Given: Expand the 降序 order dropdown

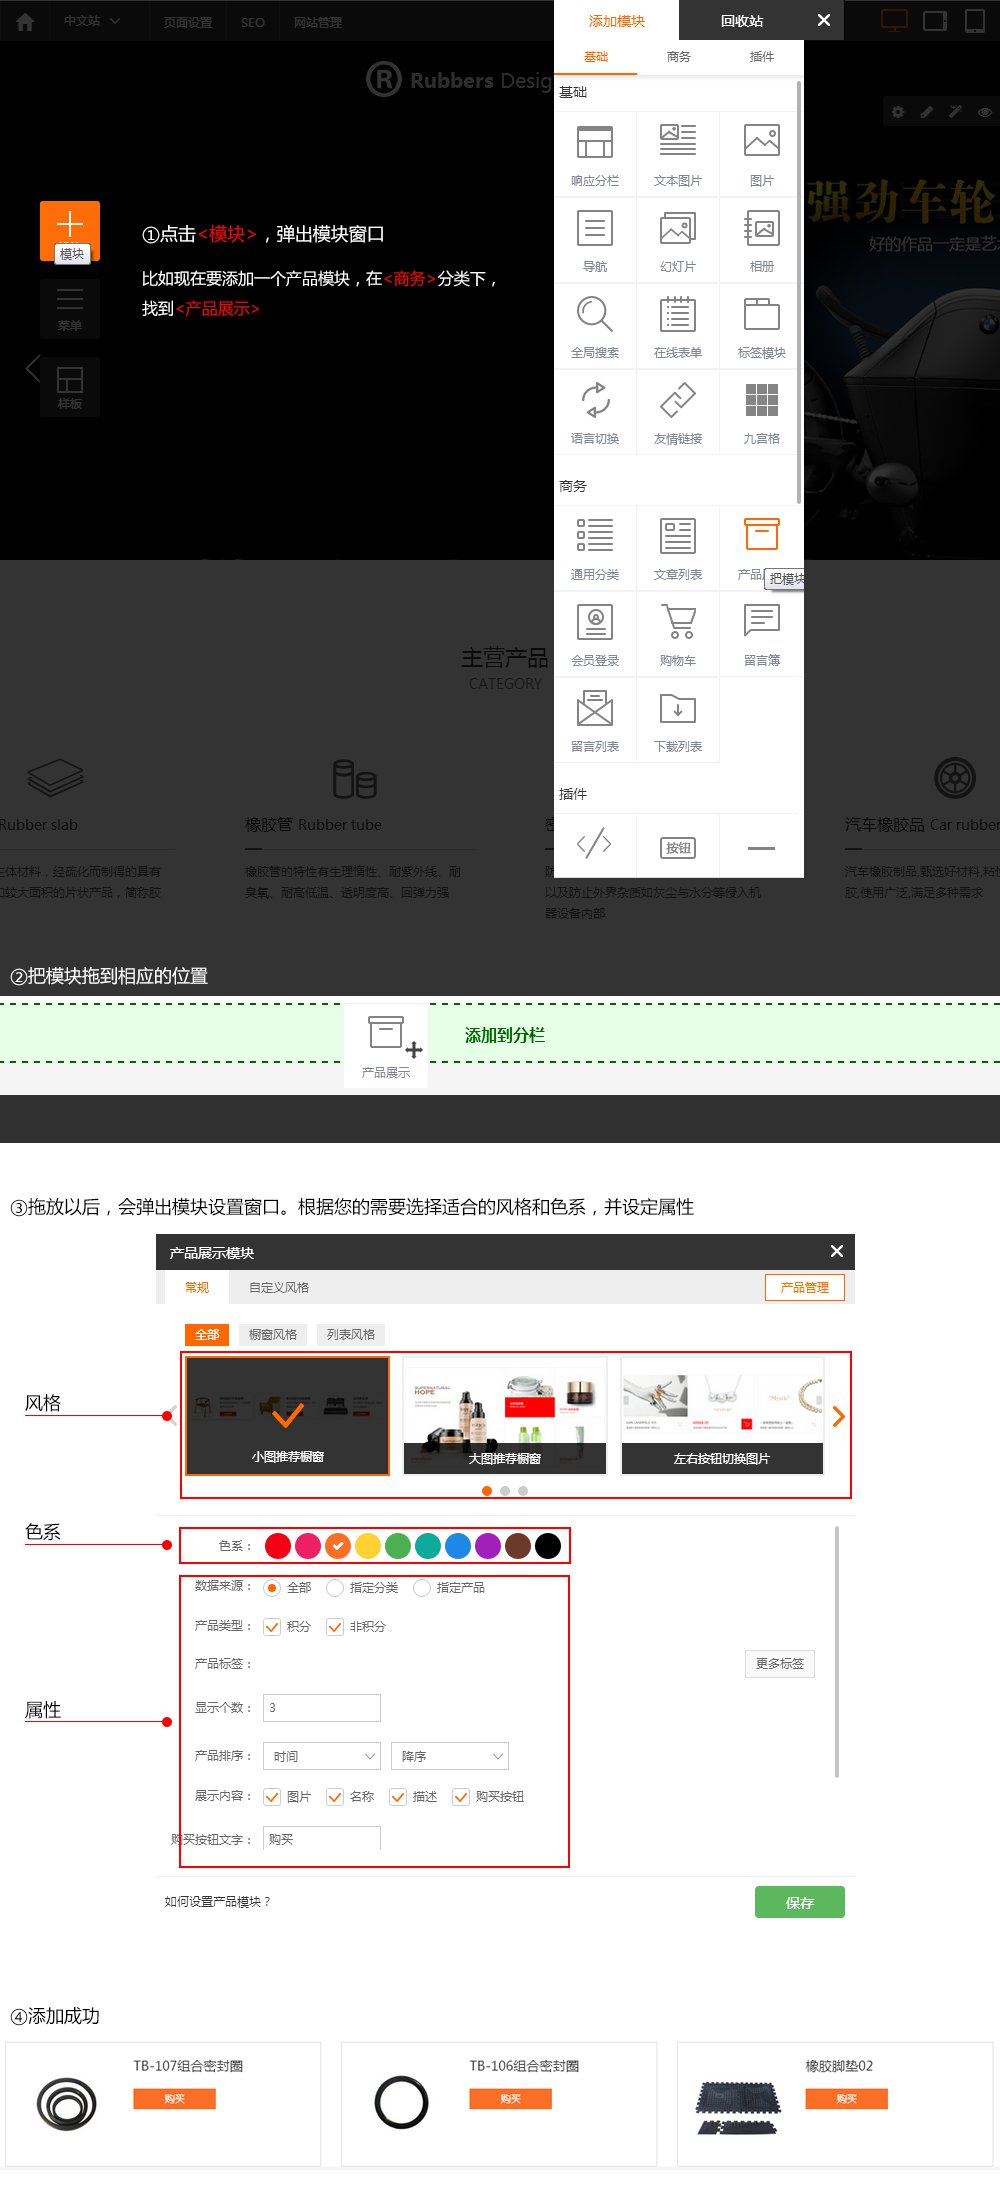Looking at the screenshot, I should [450, 1756].
